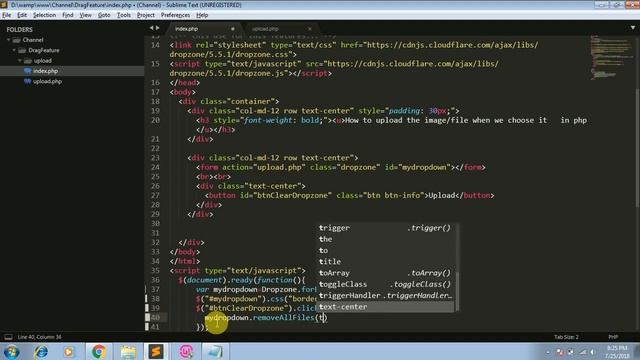
Task: Switch to Sublime Text taskbar icon
Action: [x=156, y=351]
